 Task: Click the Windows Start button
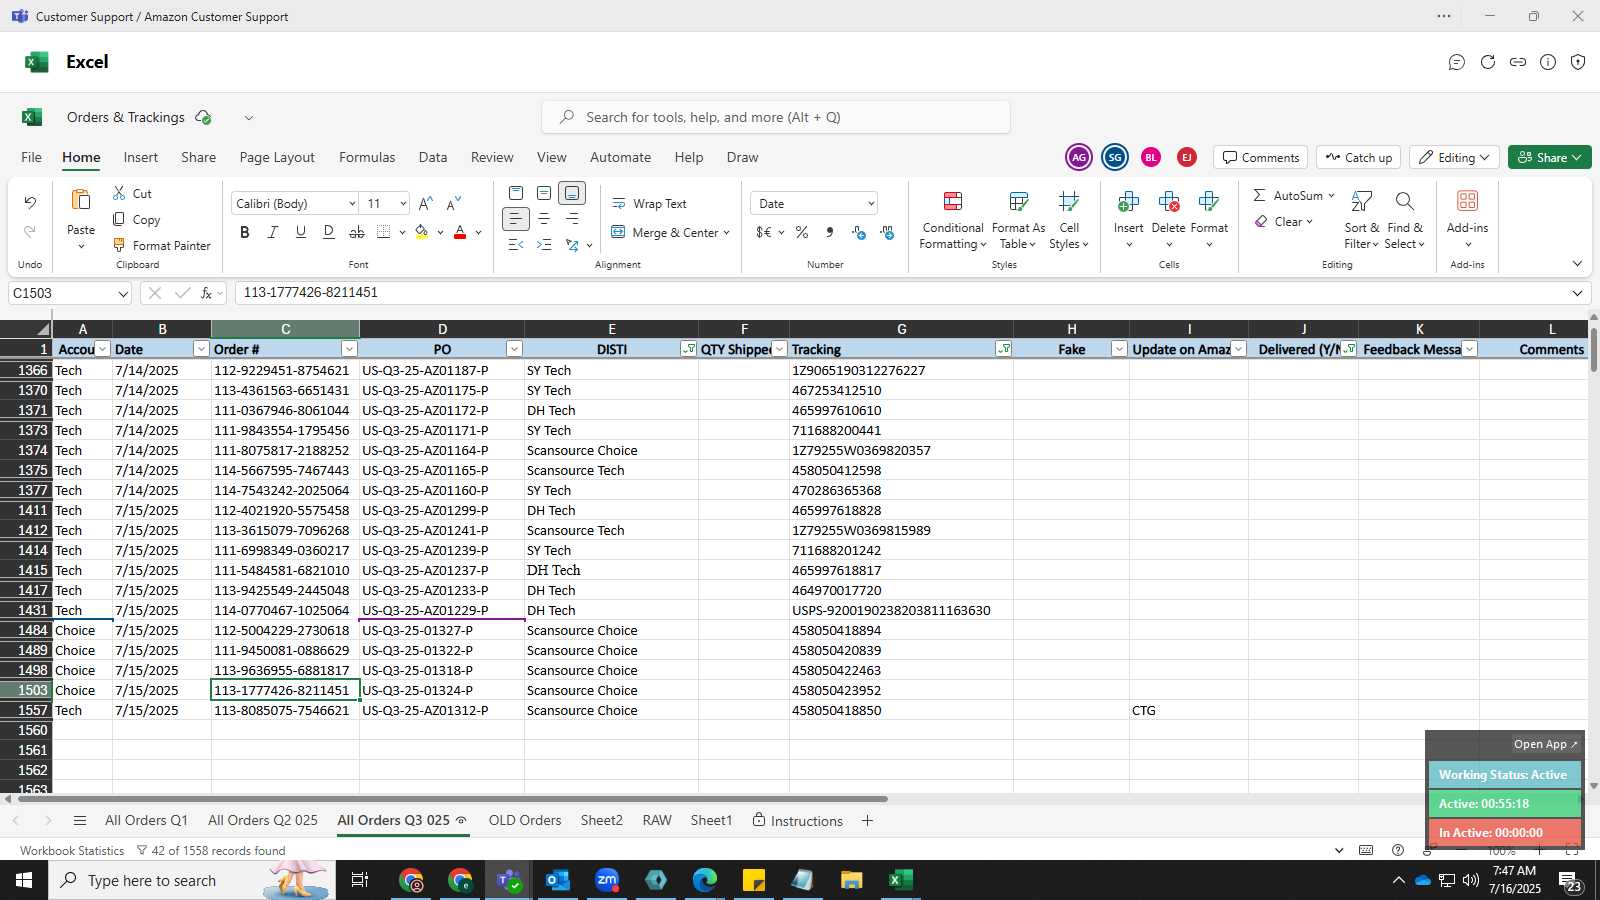(x=24, y=880)
